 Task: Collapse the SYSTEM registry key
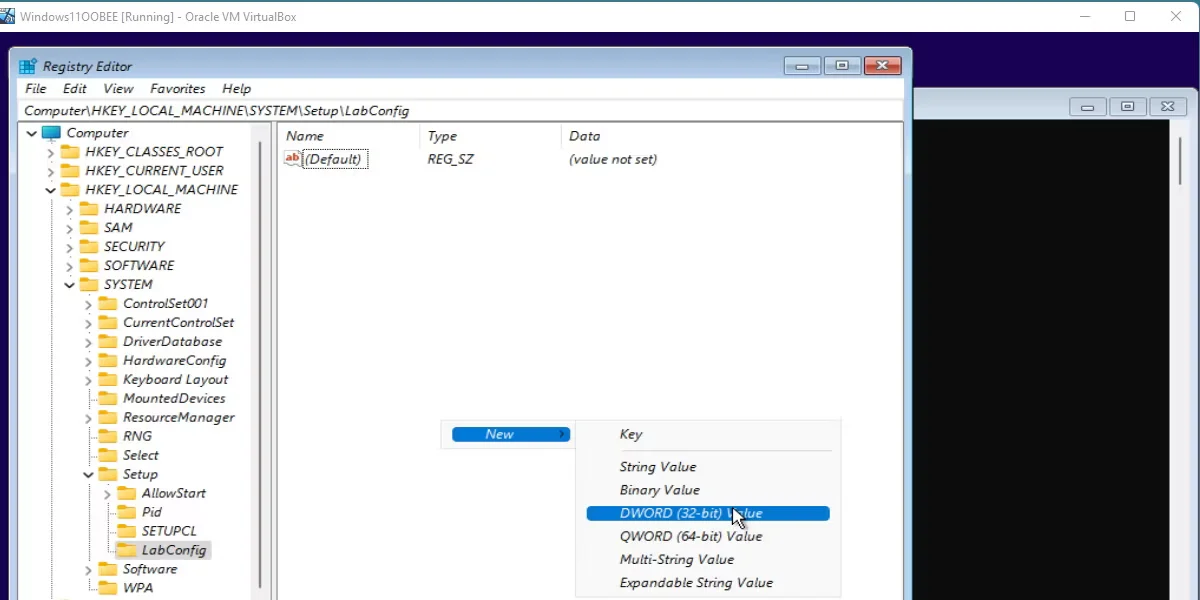(68, 284)
